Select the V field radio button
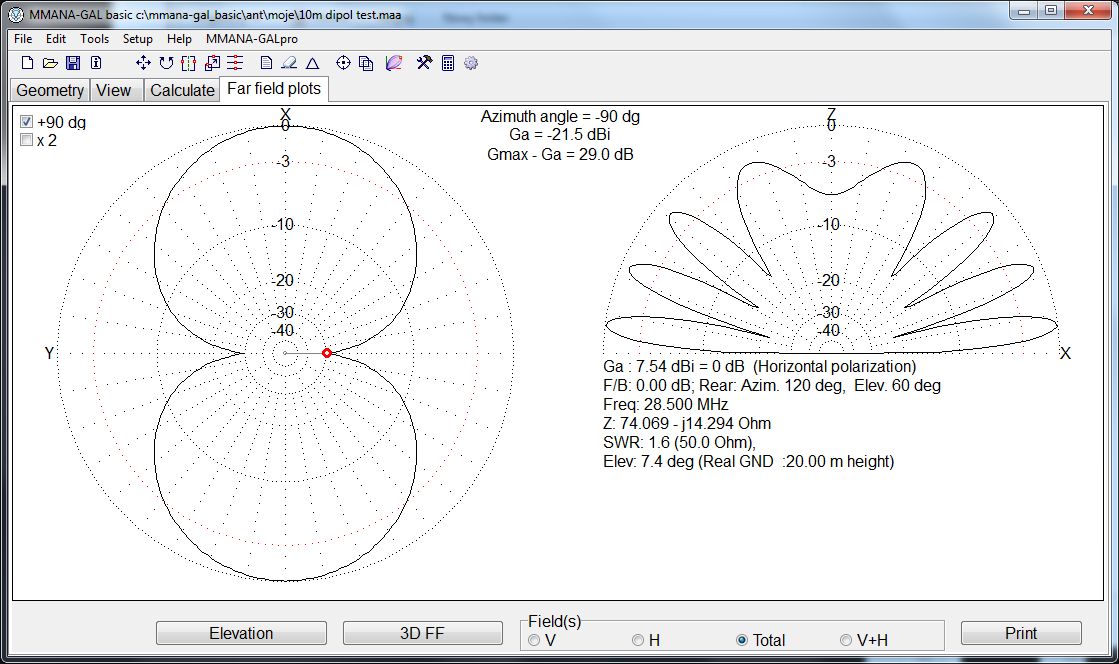 pyautogui.click(x=534, y=640)
